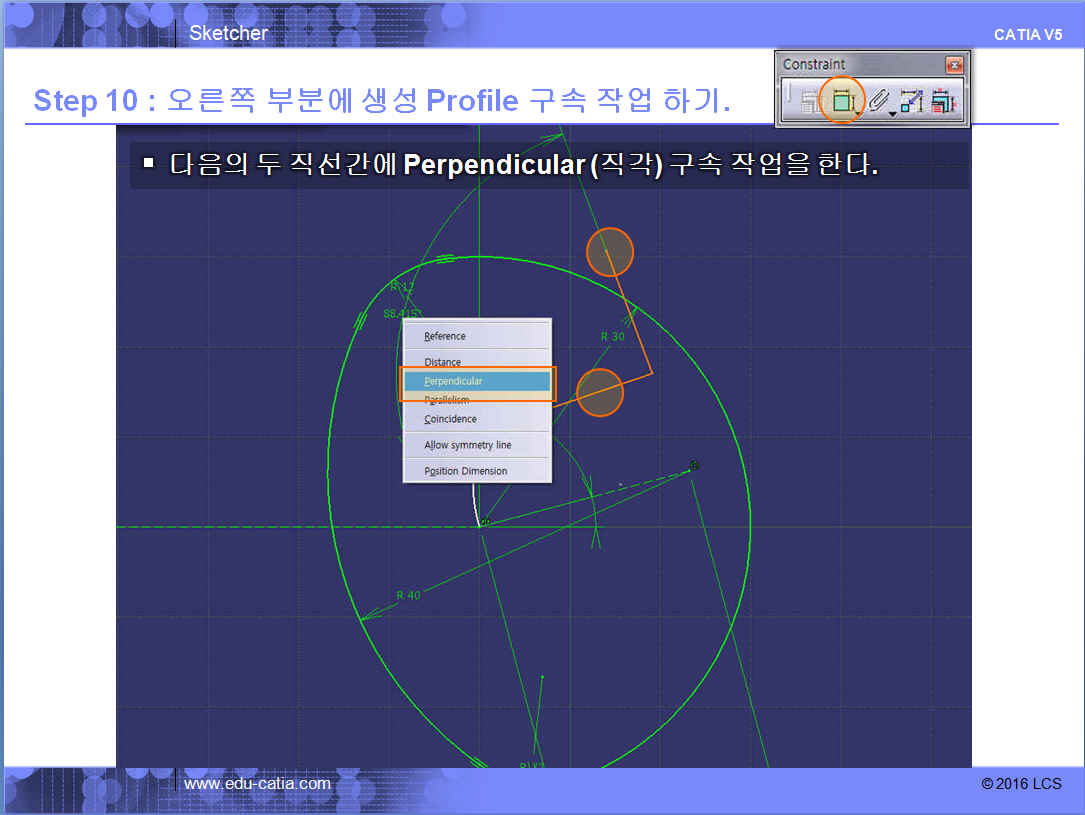Close the Constraint toolbar
The height and width of the screenshot is (815, 1085).
coord(954,64)
